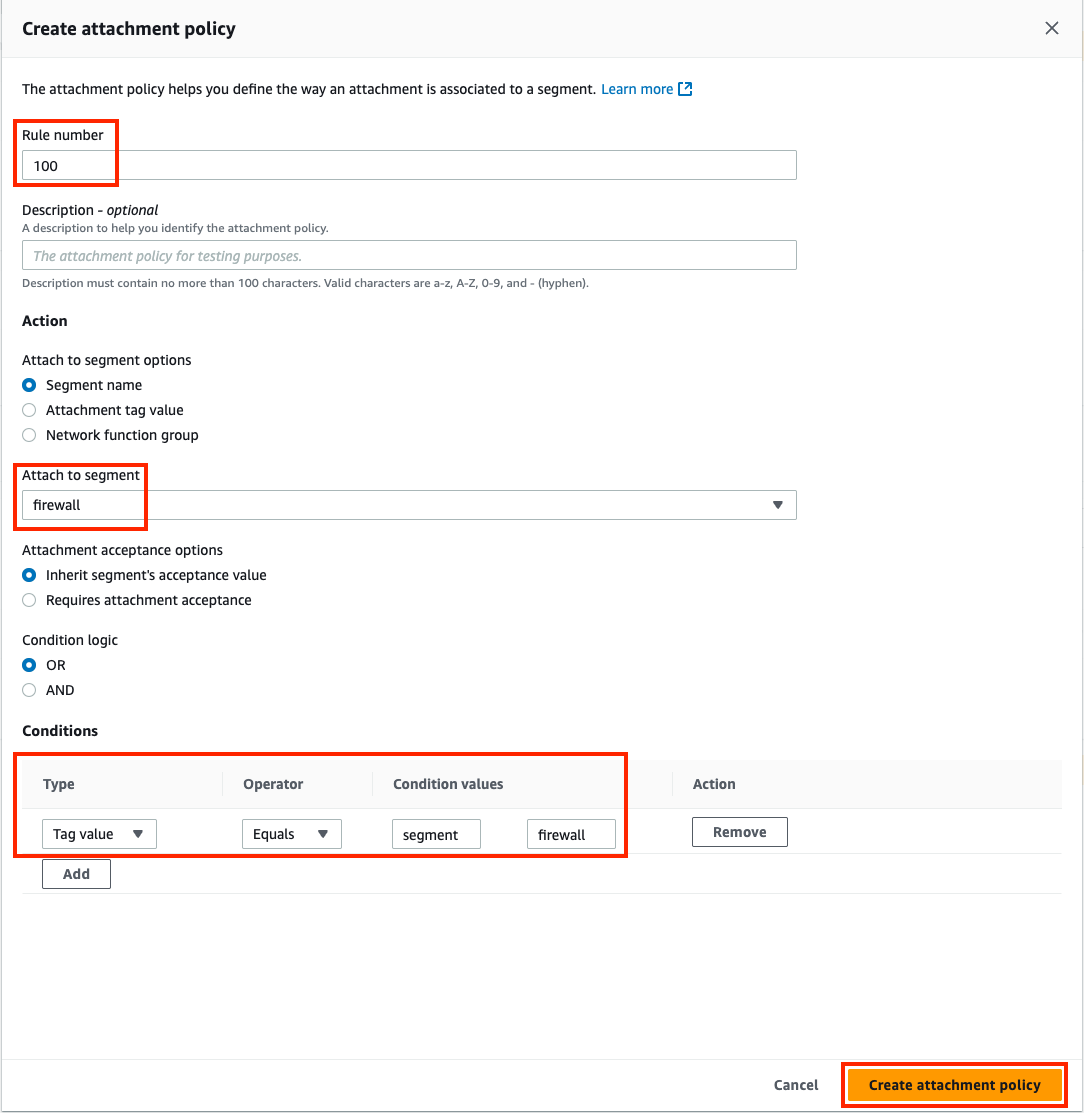Click the Description optional text field

[x=409, y=256]
